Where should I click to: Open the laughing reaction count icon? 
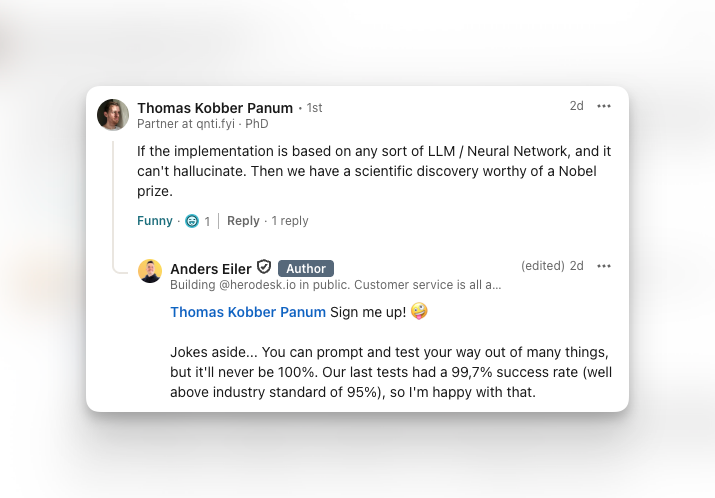pyautogui.click(x=192, y=221)
